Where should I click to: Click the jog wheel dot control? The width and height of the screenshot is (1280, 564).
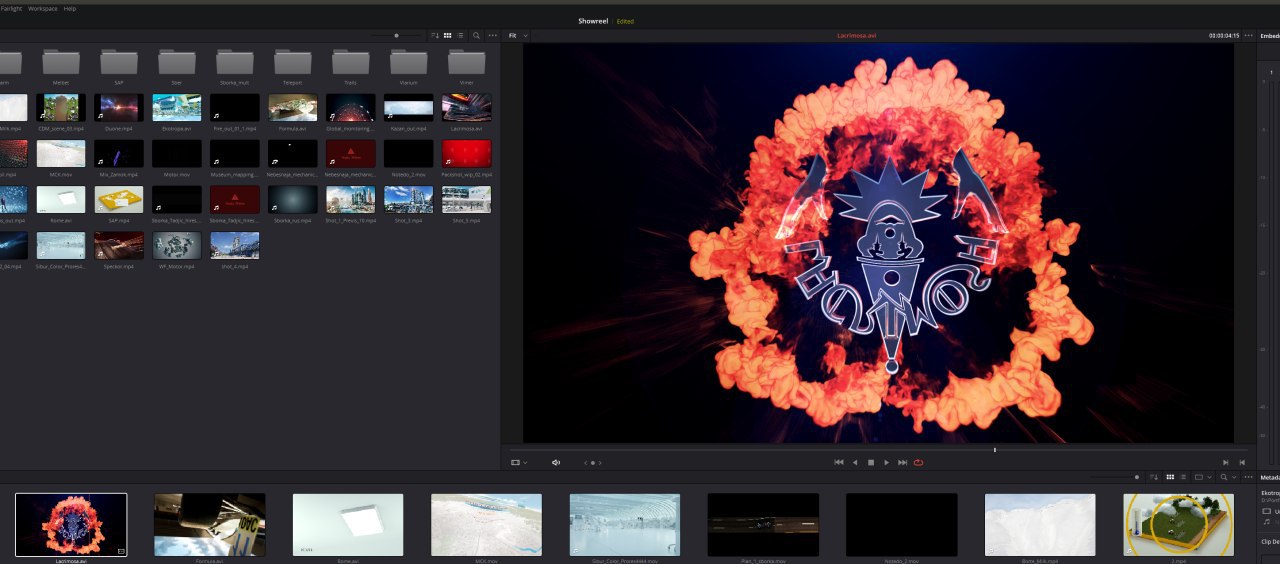593,463
